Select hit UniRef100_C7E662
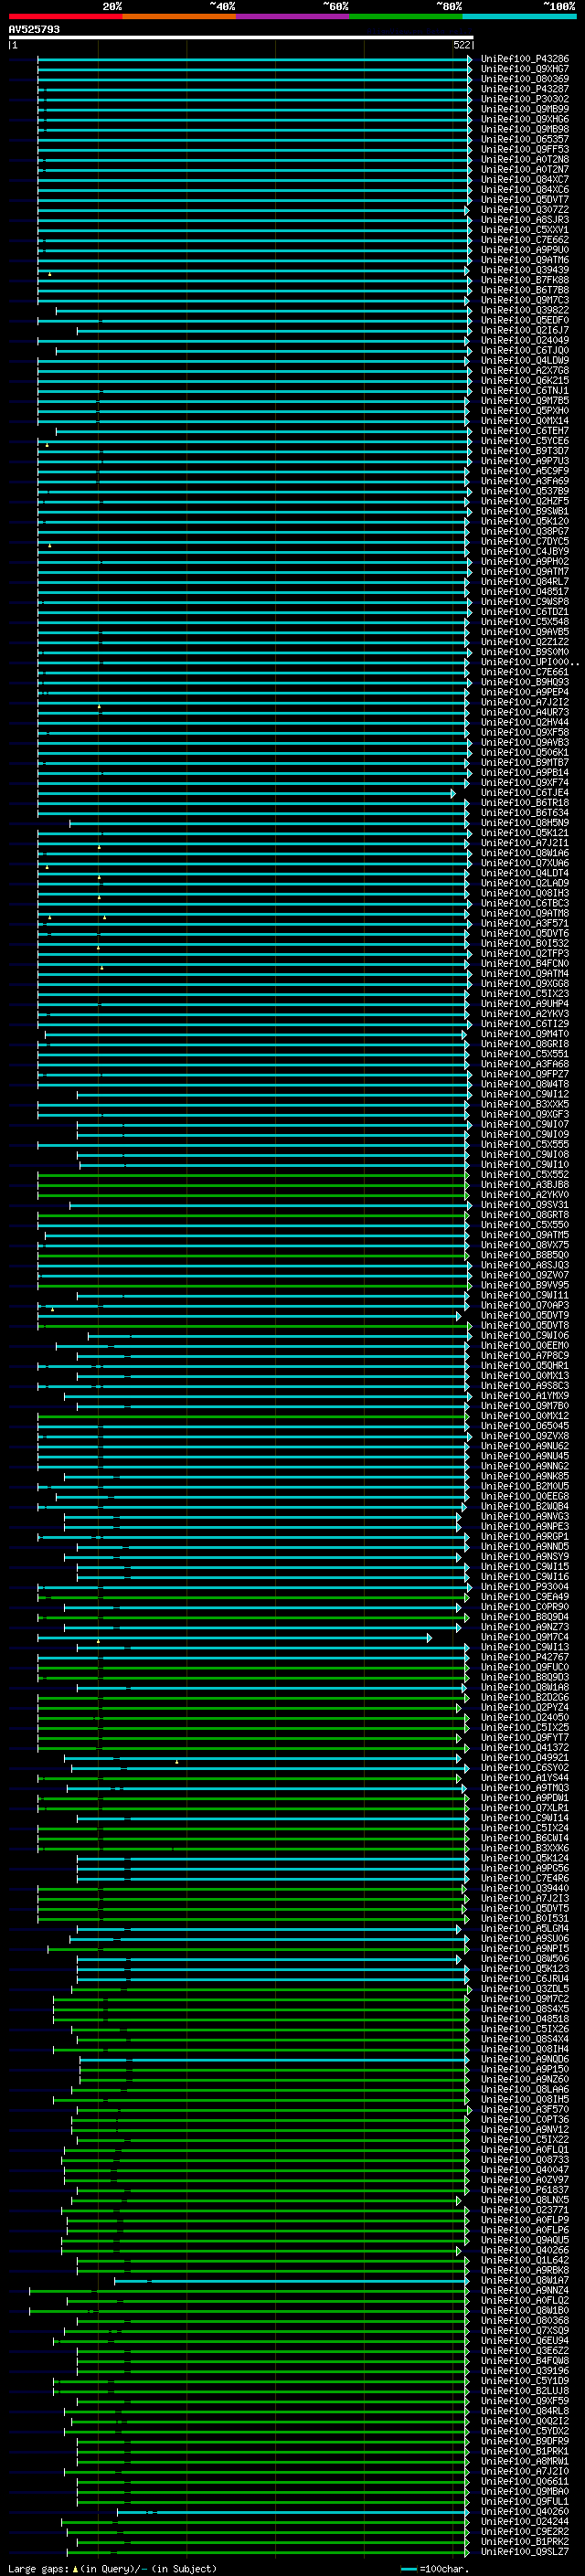Screen dimensions: 585x2576 [x=524, y=240]
